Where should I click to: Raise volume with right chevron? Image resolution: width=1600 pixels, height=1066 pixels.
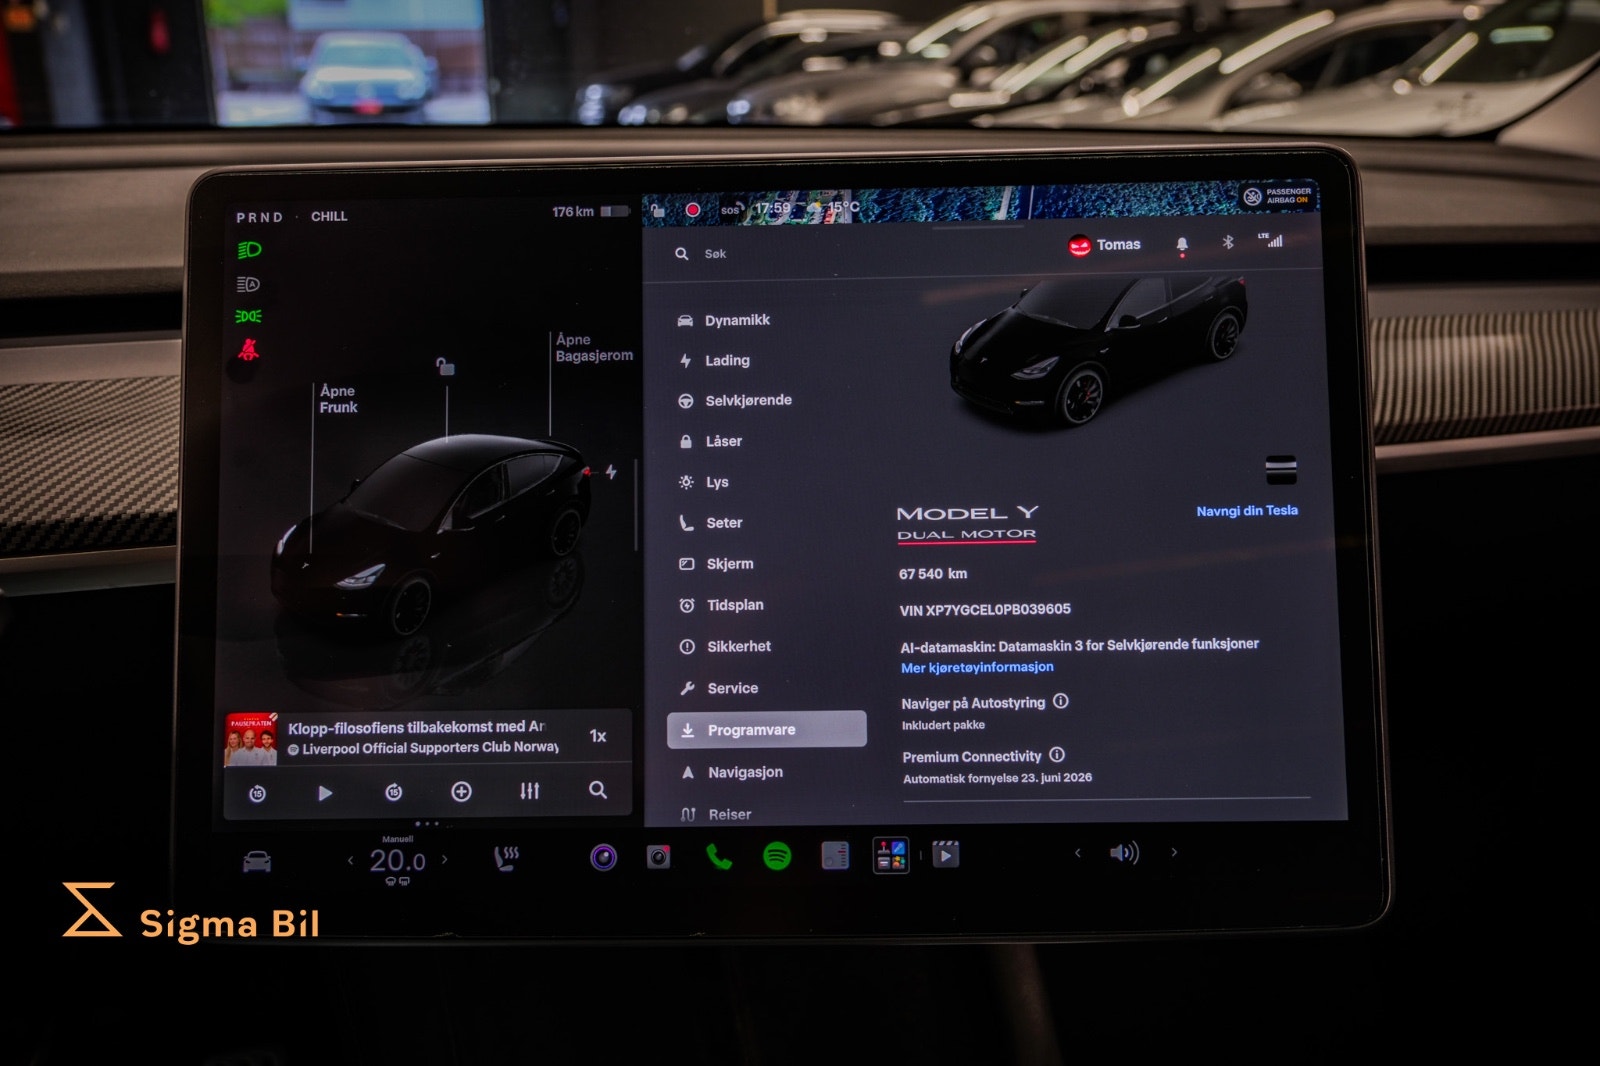click(x=1174, y=852)
